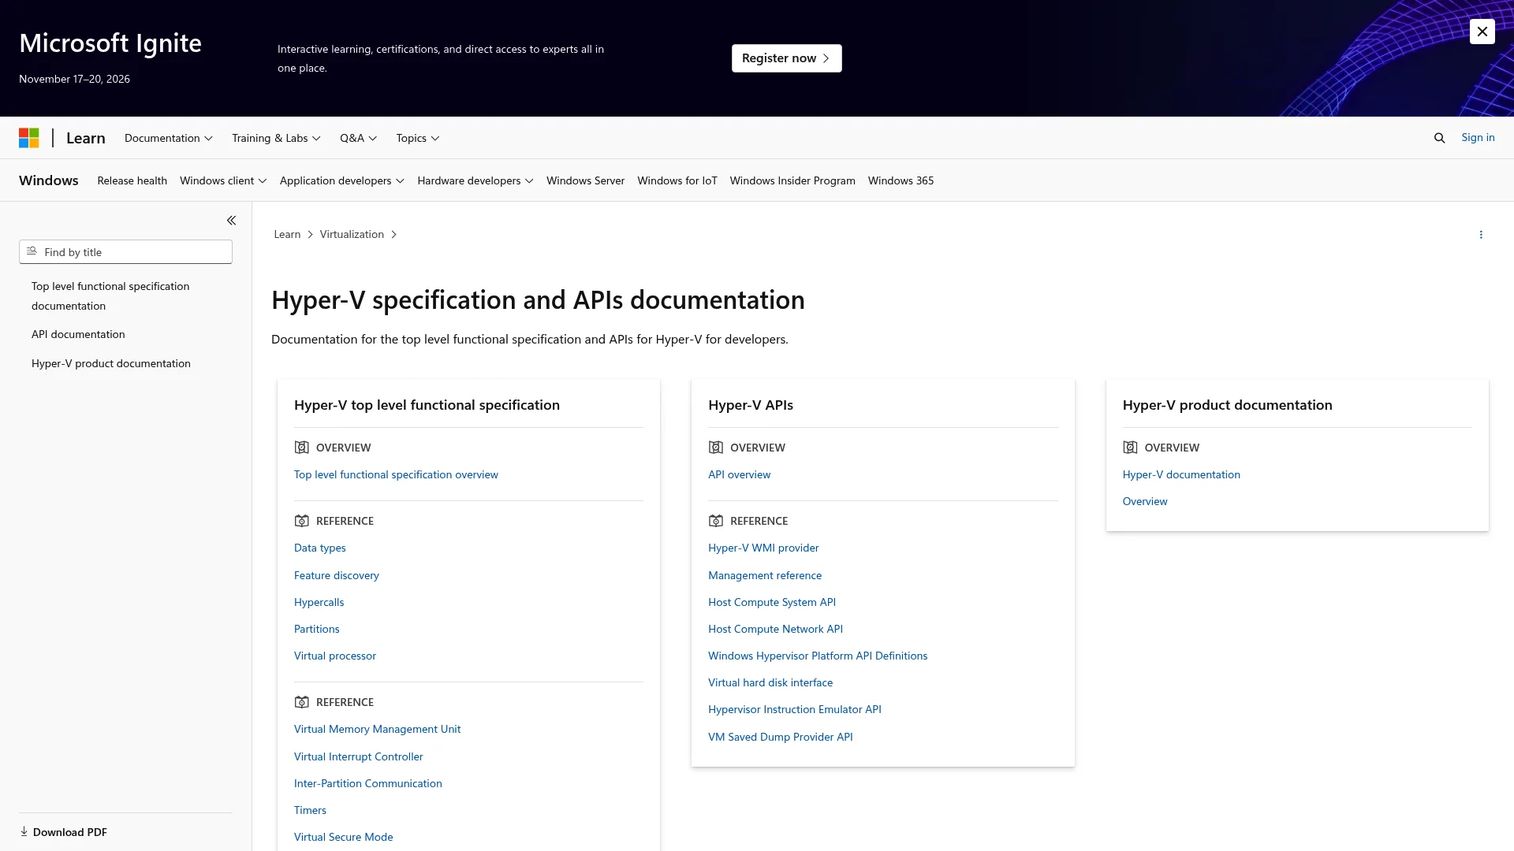This screenshot has width=1514, height=851.
Task: Open Hypervisor Instruction Emulator API
Action: pyautogui.click(x=795, y=710)
